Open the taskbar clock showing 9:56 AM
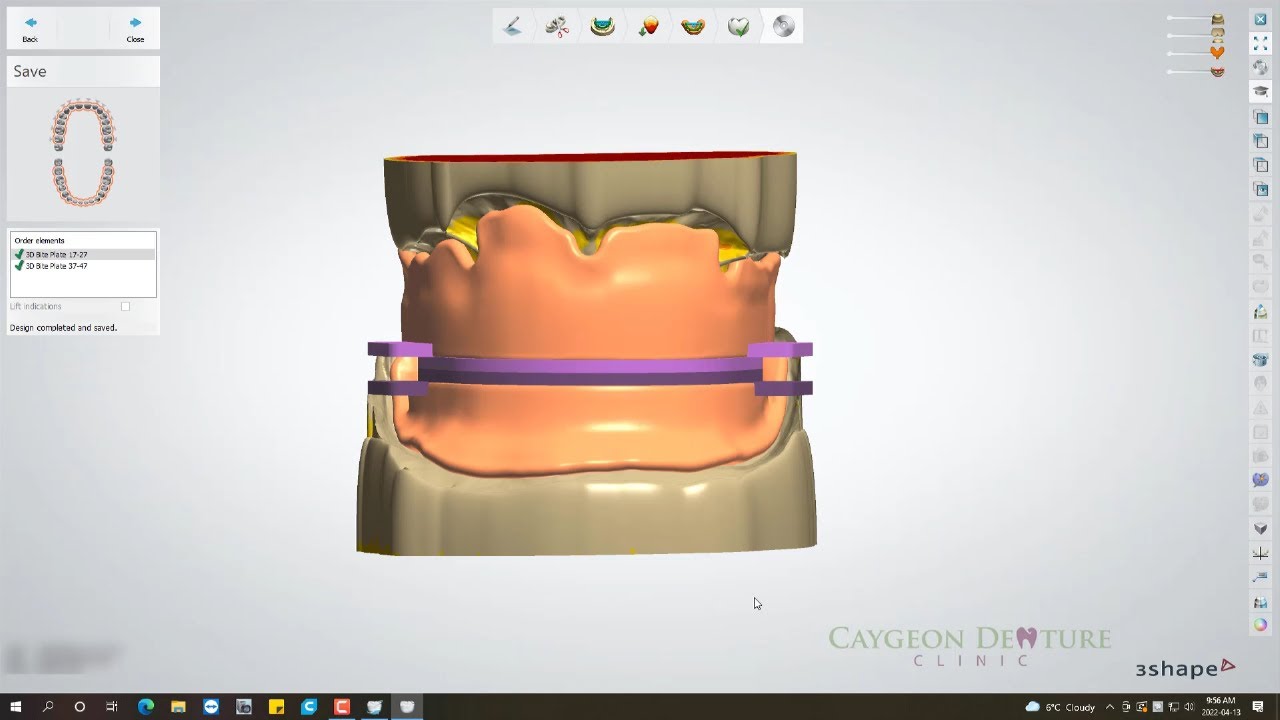The height and width of the screenshot is (720, 1280). (x=1221, y=707)
